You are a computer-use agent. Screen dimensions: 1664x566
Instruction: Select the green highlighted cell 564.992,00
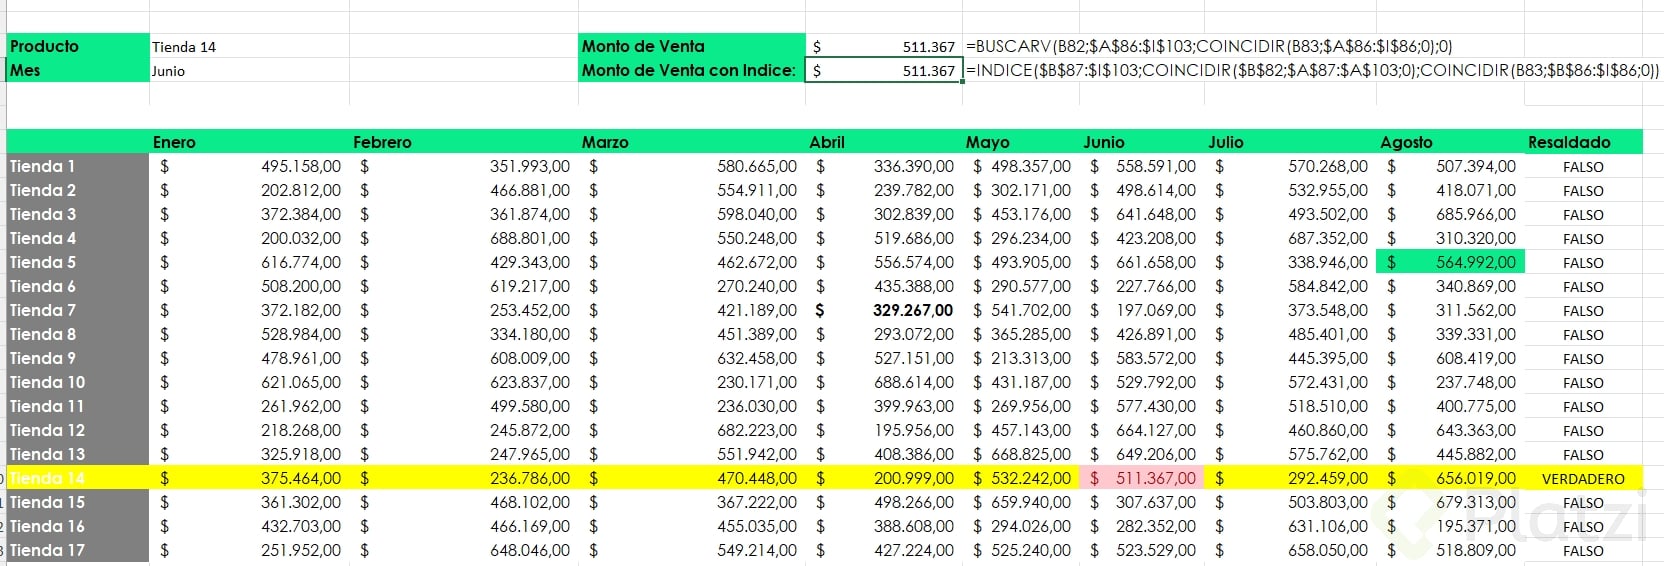(x=1450, y=262)
